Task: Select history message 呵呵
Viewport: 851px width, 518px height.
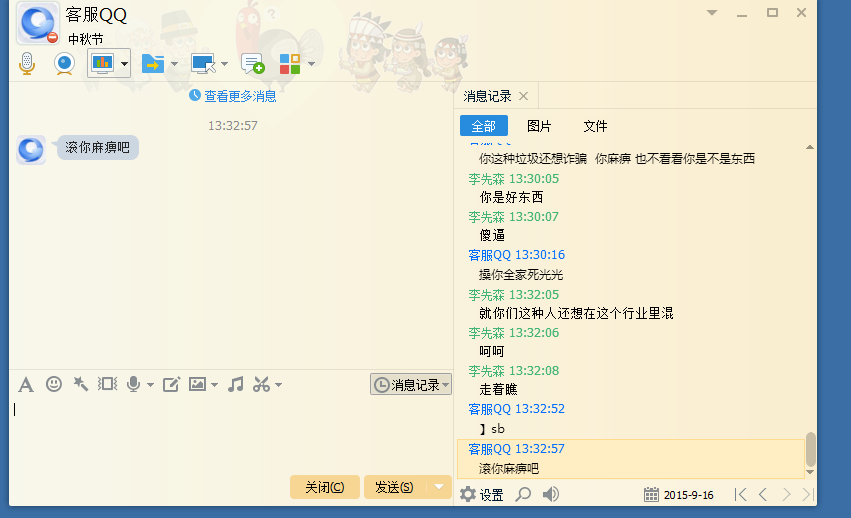Action: point(492,351)
